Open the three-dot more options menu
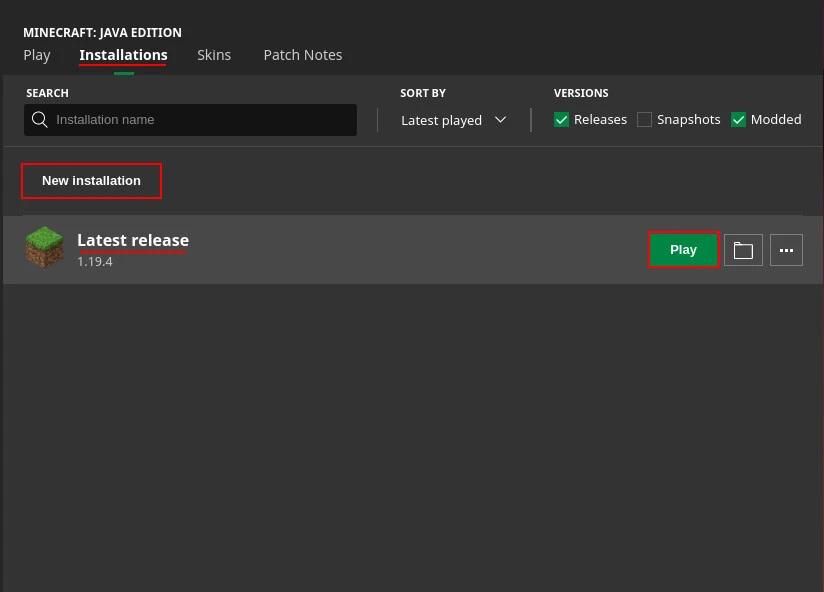 (x=786, y=250)
